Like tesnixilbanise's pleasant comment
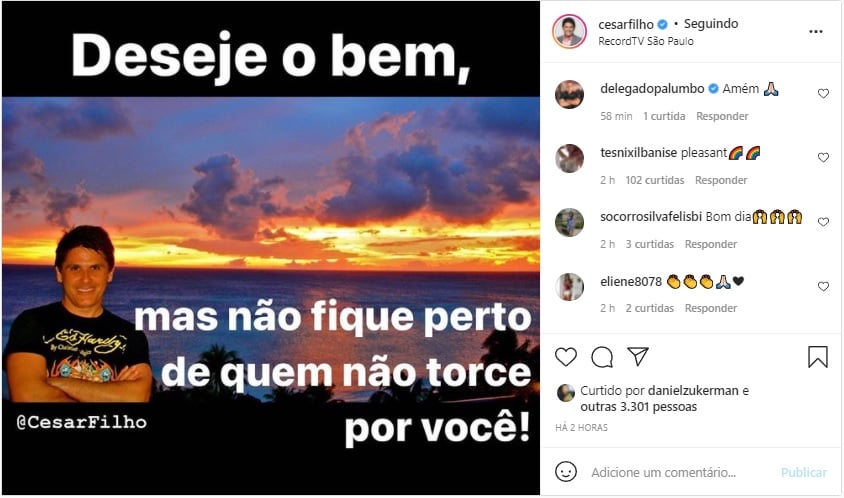Viewport: 844px width, 498px height. (x=823, y=158)
